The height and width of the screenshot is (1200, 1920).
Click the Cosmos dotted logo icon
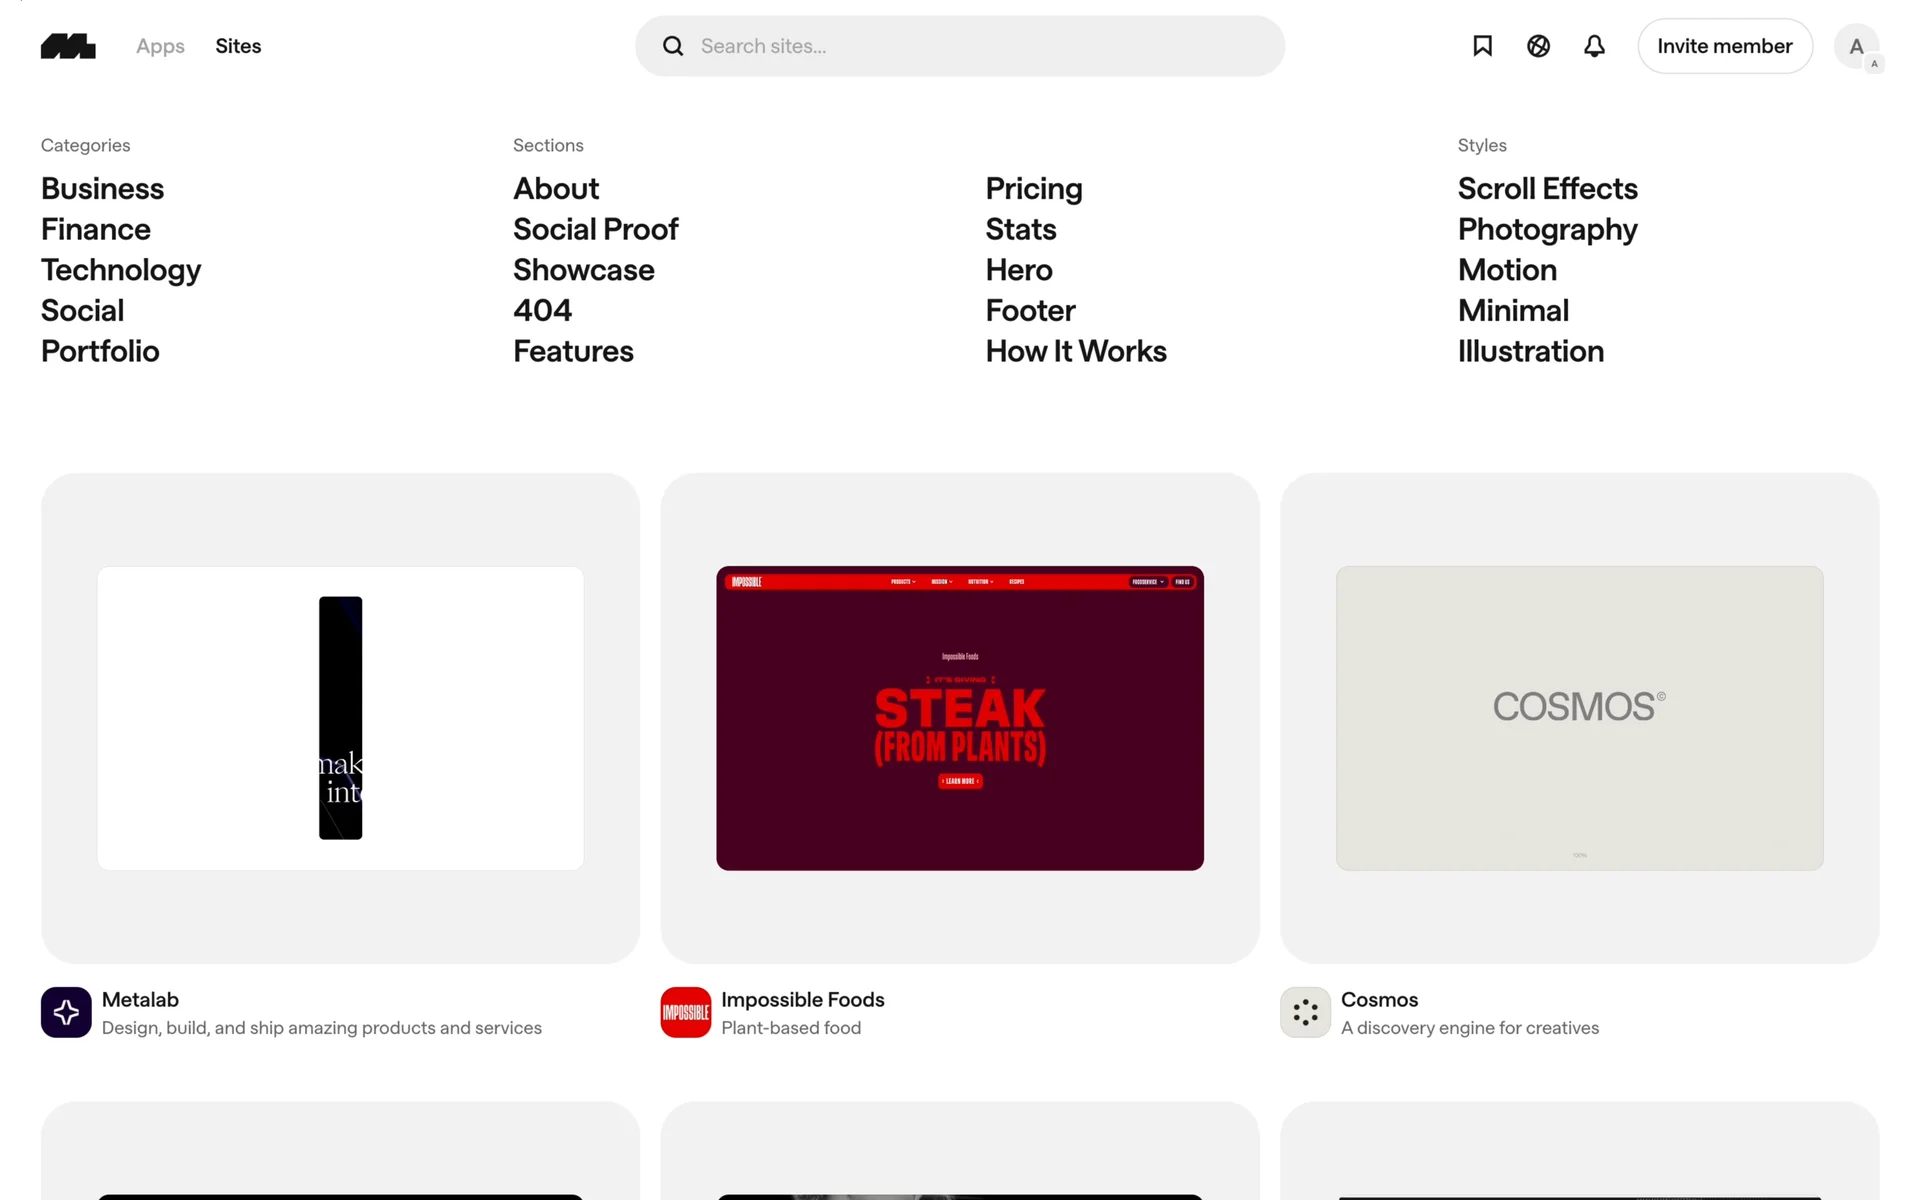coord(1305,1012)
